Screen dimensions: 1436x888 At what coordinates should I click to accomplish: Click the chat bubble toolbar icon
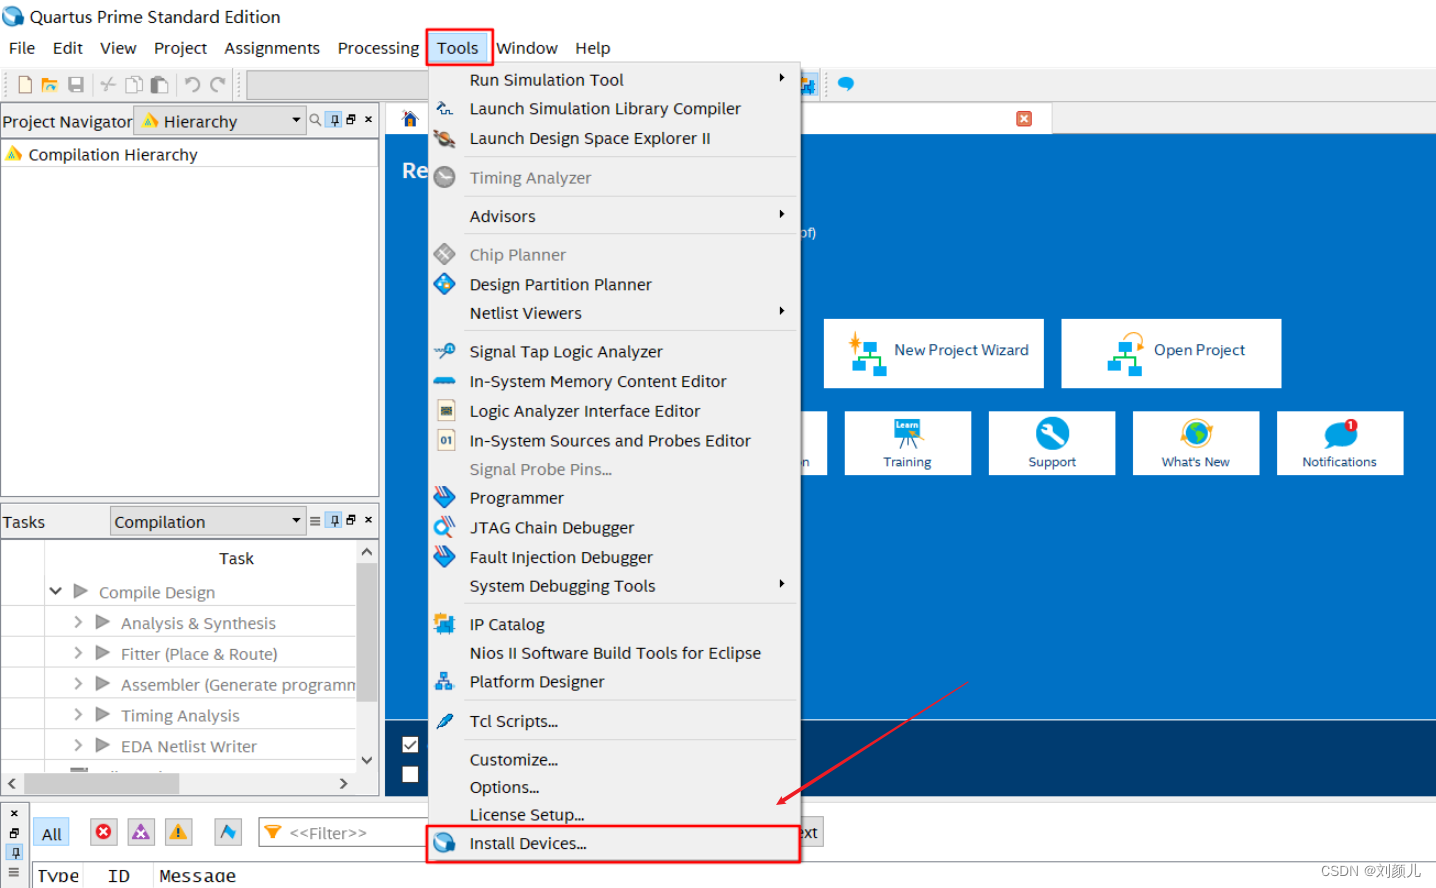coord(846,84)
